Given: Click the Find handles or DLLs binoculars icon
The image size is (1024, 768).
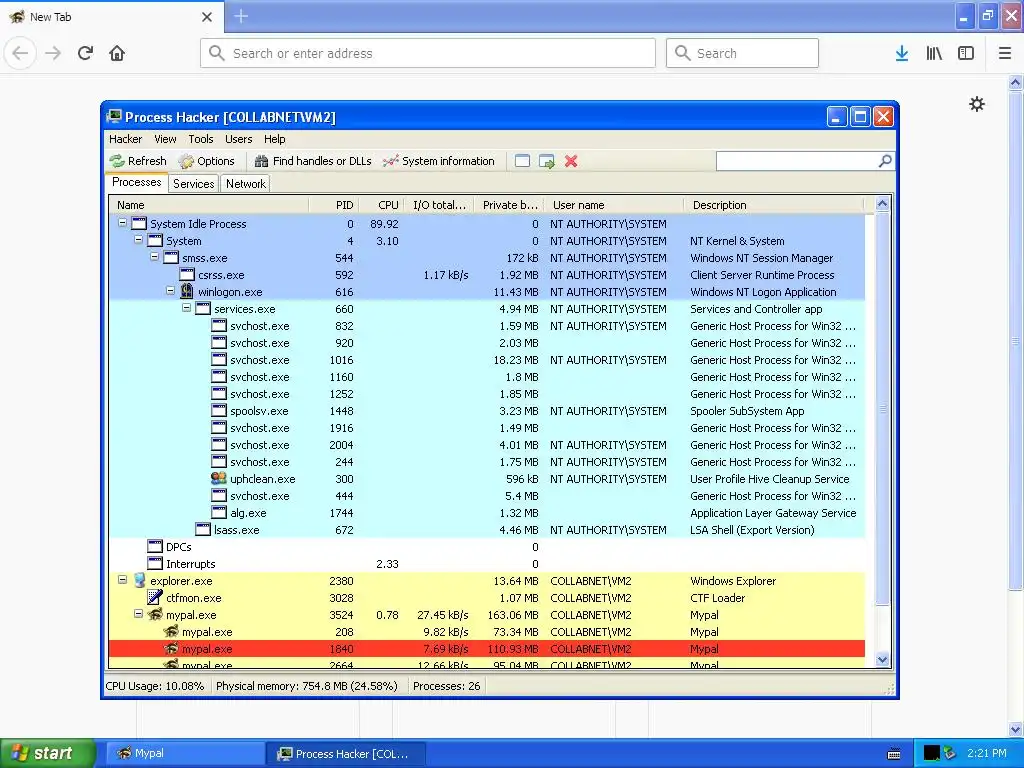Looking at the screenshot, I should coord(261,161).
